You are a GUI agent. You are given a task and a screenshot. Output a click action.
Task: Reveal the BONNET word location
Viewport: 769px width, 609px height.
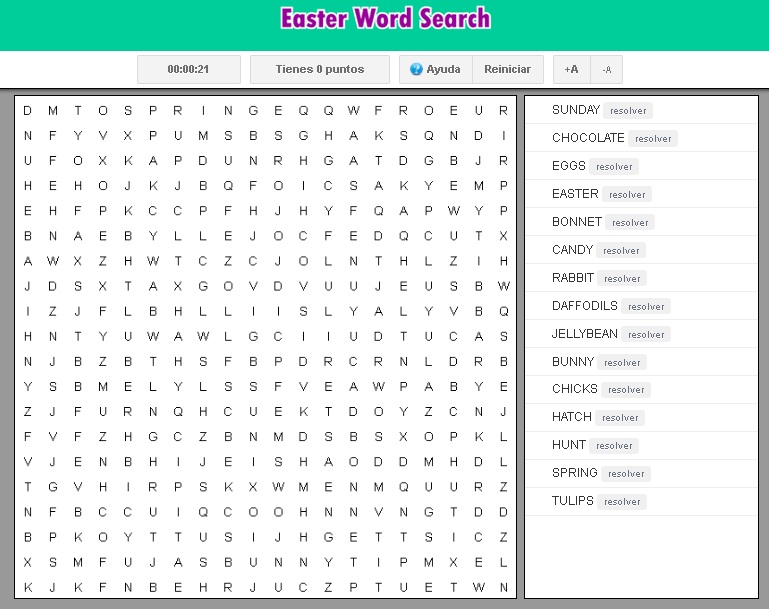[630, 223]
